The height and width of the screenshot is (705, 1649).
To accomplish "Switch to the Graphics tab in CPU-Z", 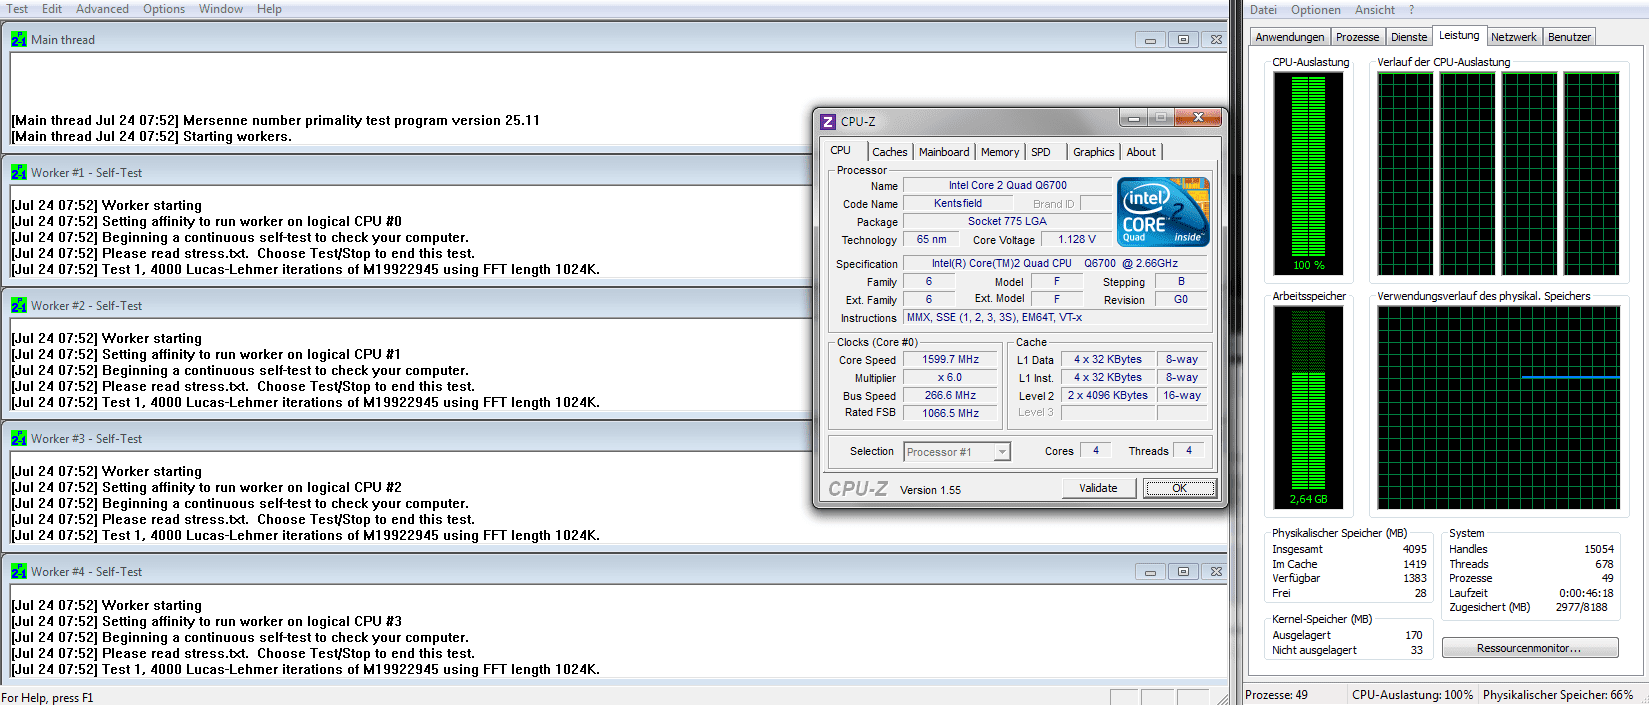I will click(x=1094, y=152).
